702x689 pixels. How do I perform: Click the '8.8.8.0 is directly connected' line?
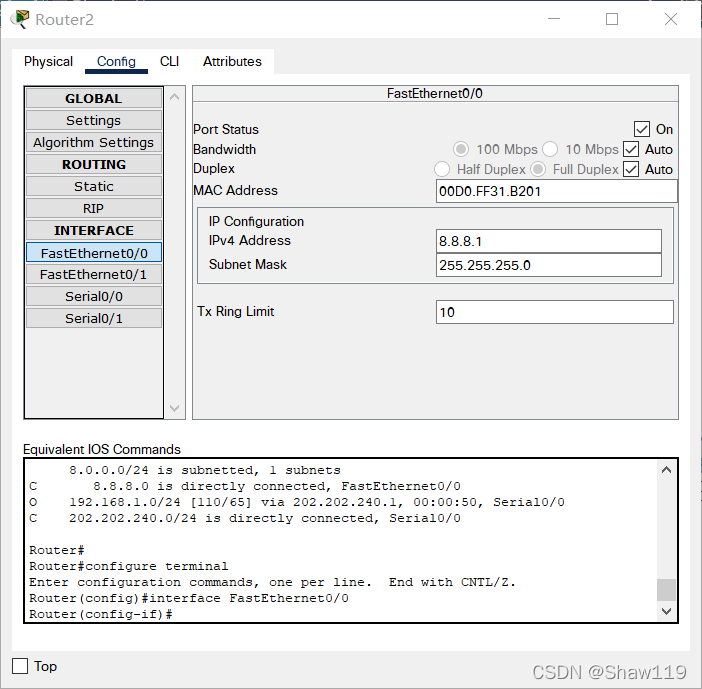[245, 486]
